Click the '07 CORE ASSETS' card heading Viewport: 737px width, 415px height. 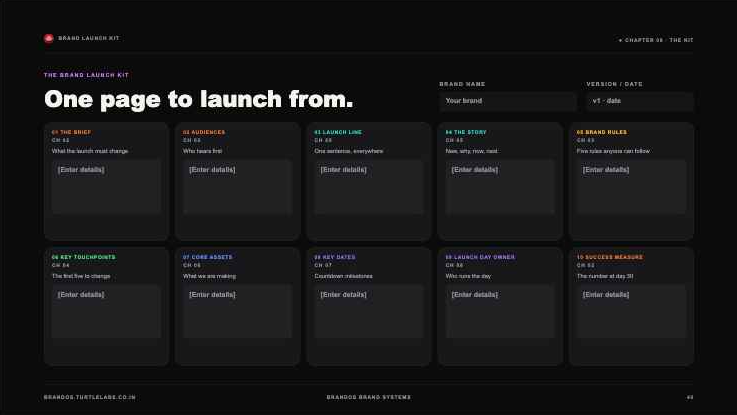click(x=208, y=258)
